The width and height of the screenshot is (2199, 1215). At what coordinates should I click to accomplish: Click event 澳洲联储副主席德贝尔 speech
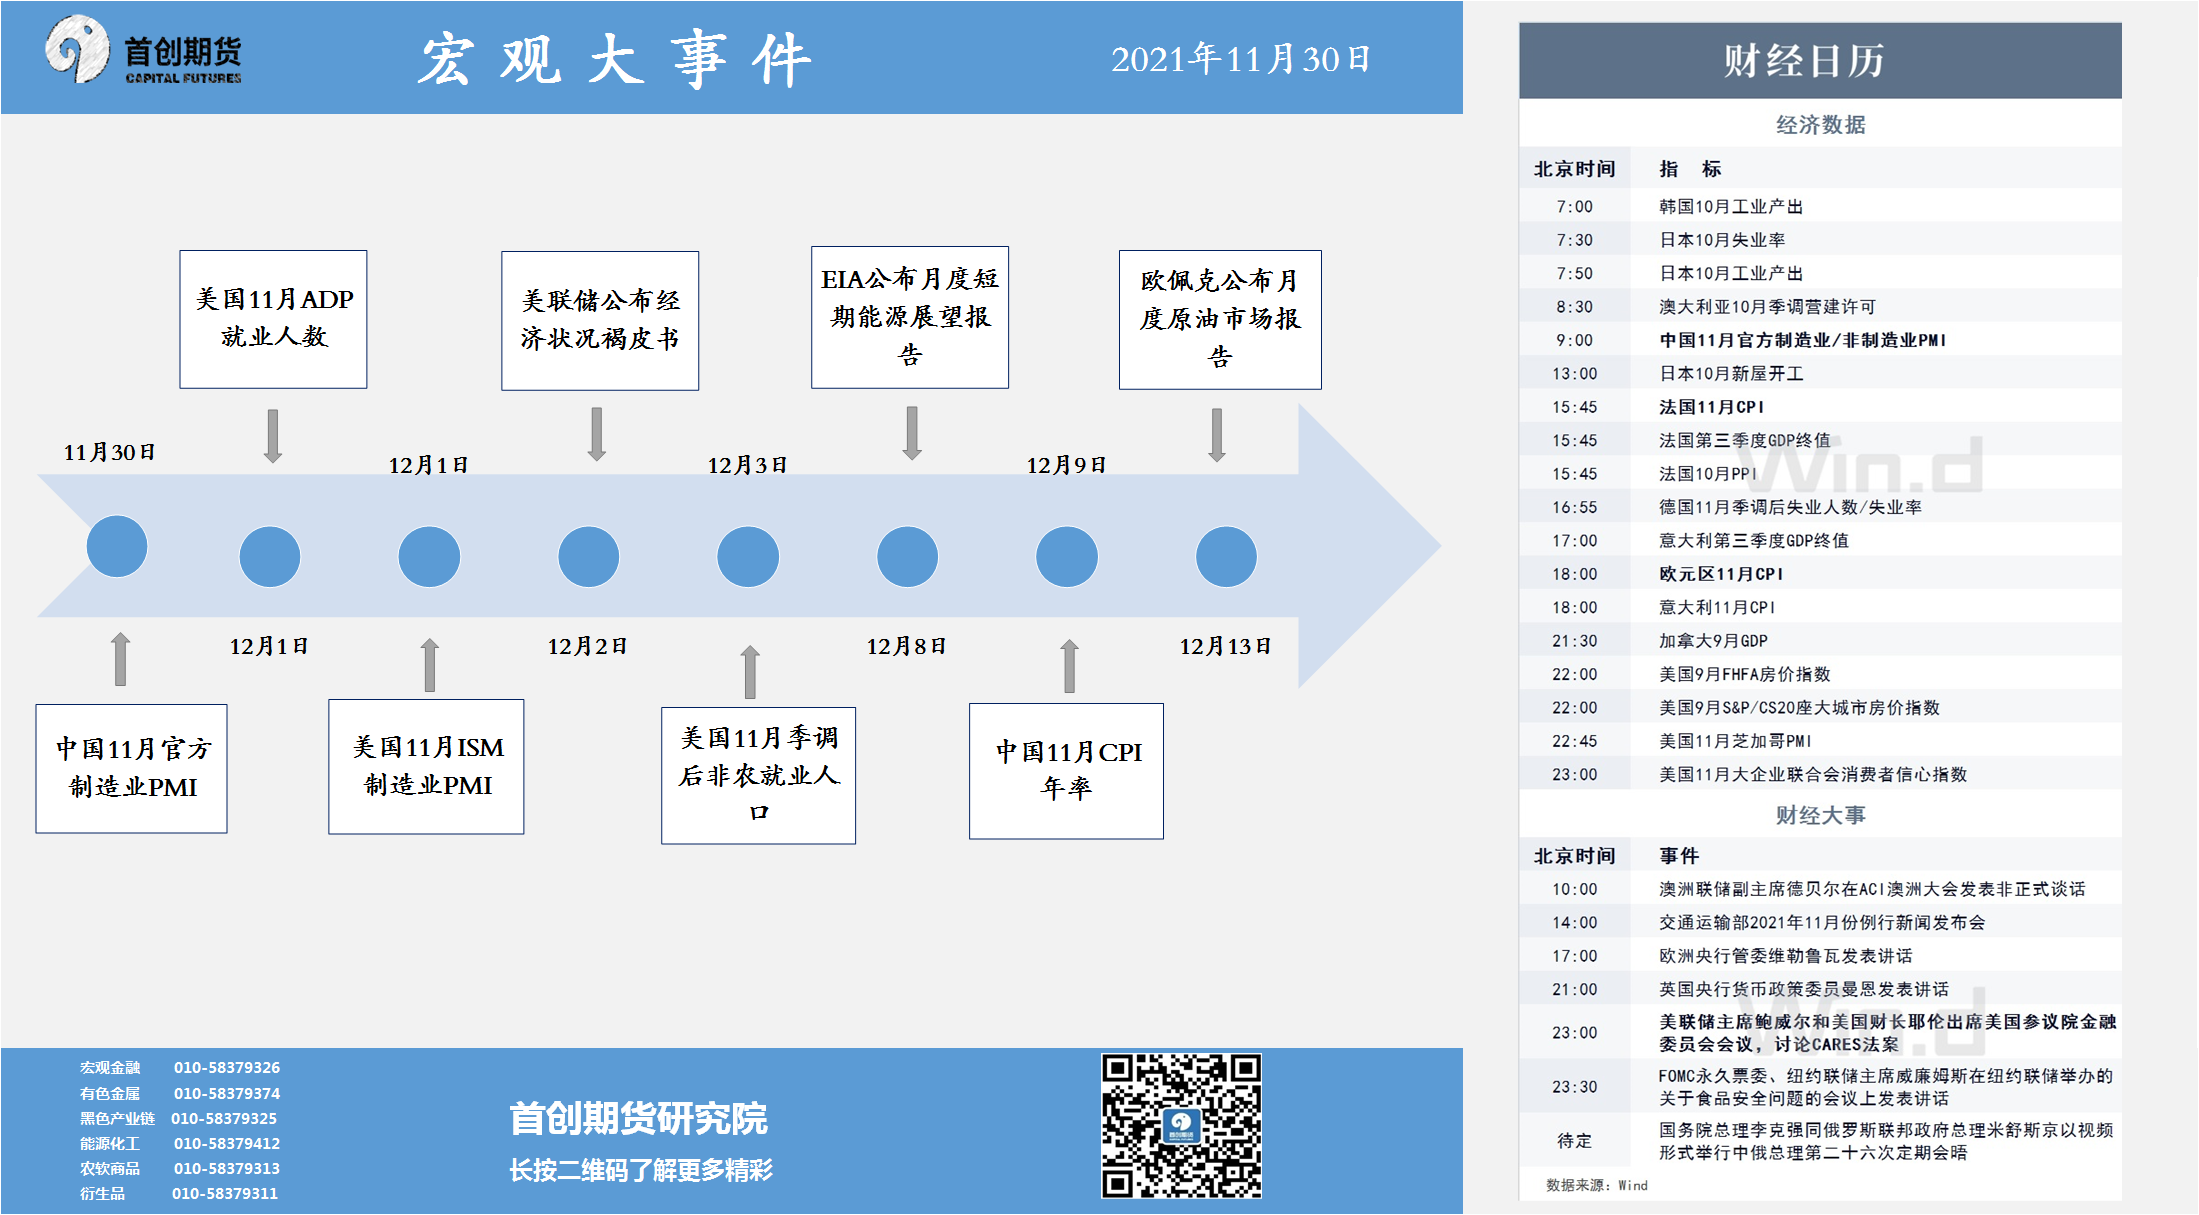pyautogui.click(x=1820, y=889)
